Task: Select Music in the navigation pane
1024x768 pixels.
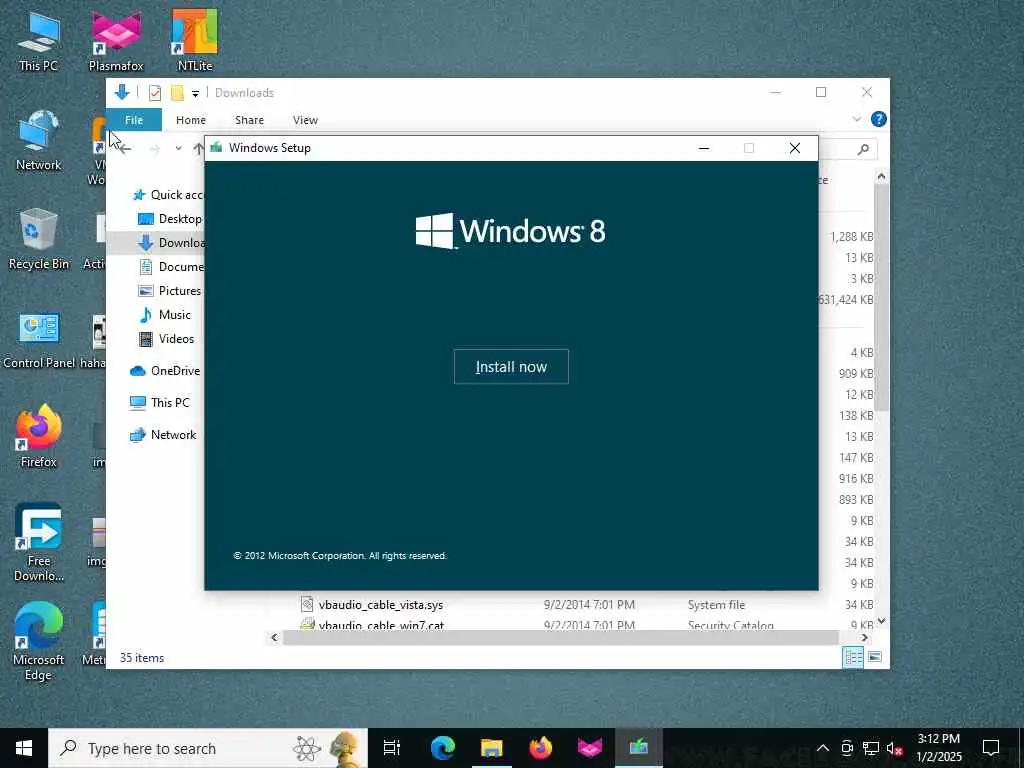Action: click(x=165, y=315)
